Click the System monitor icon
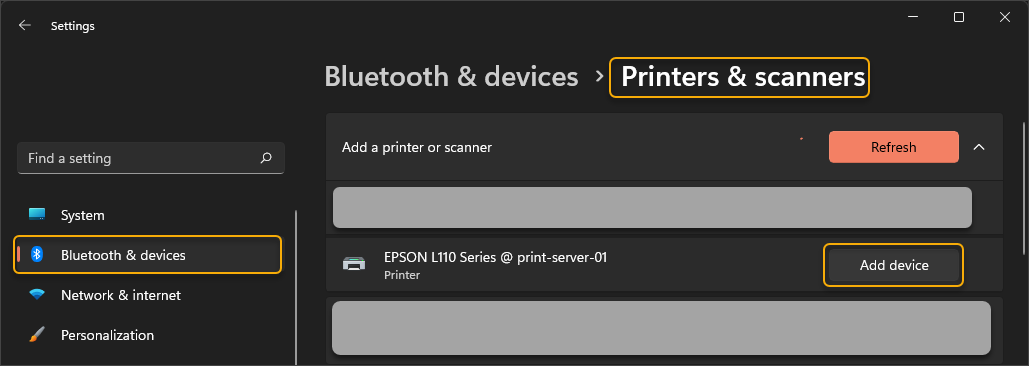Screen dimensions: 1029x366 point(37,214)
